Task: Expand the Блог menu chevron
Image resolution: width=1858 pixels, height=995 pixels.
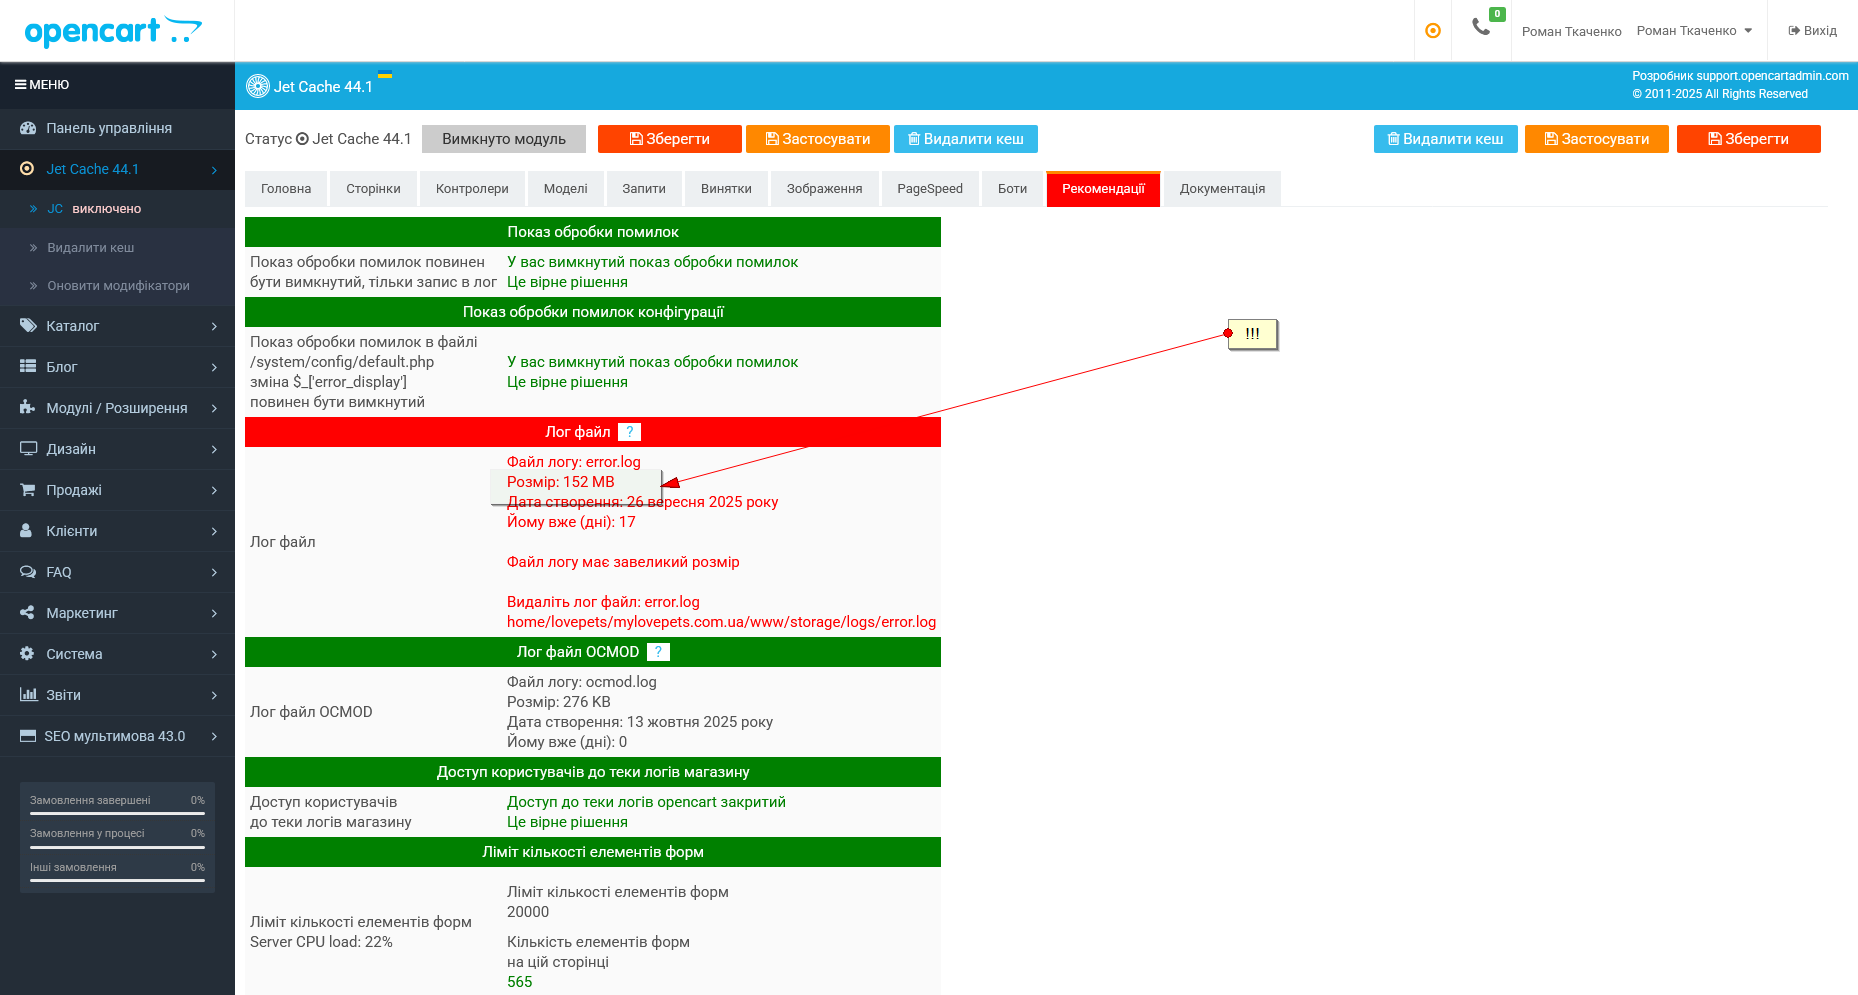Action: (x=214, y=368)
